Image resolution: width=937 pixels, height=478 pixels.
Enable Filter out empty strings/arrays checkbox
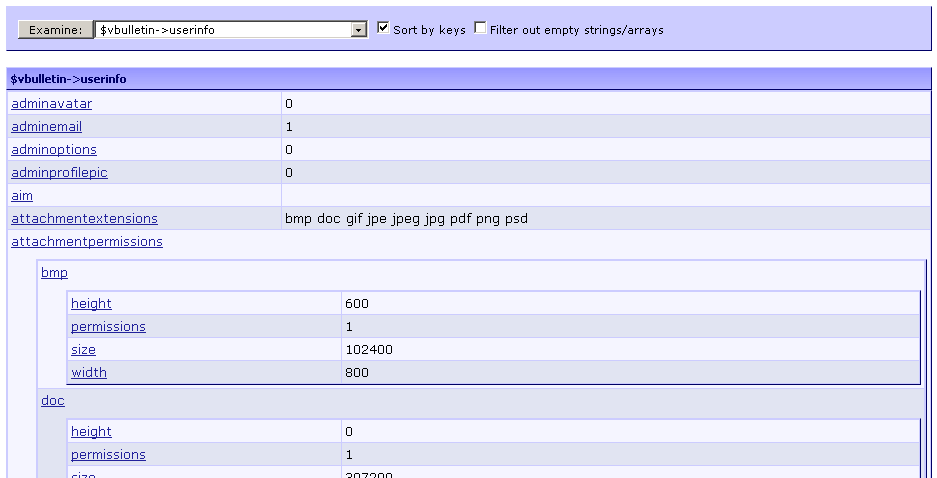[x=481, y=29]
